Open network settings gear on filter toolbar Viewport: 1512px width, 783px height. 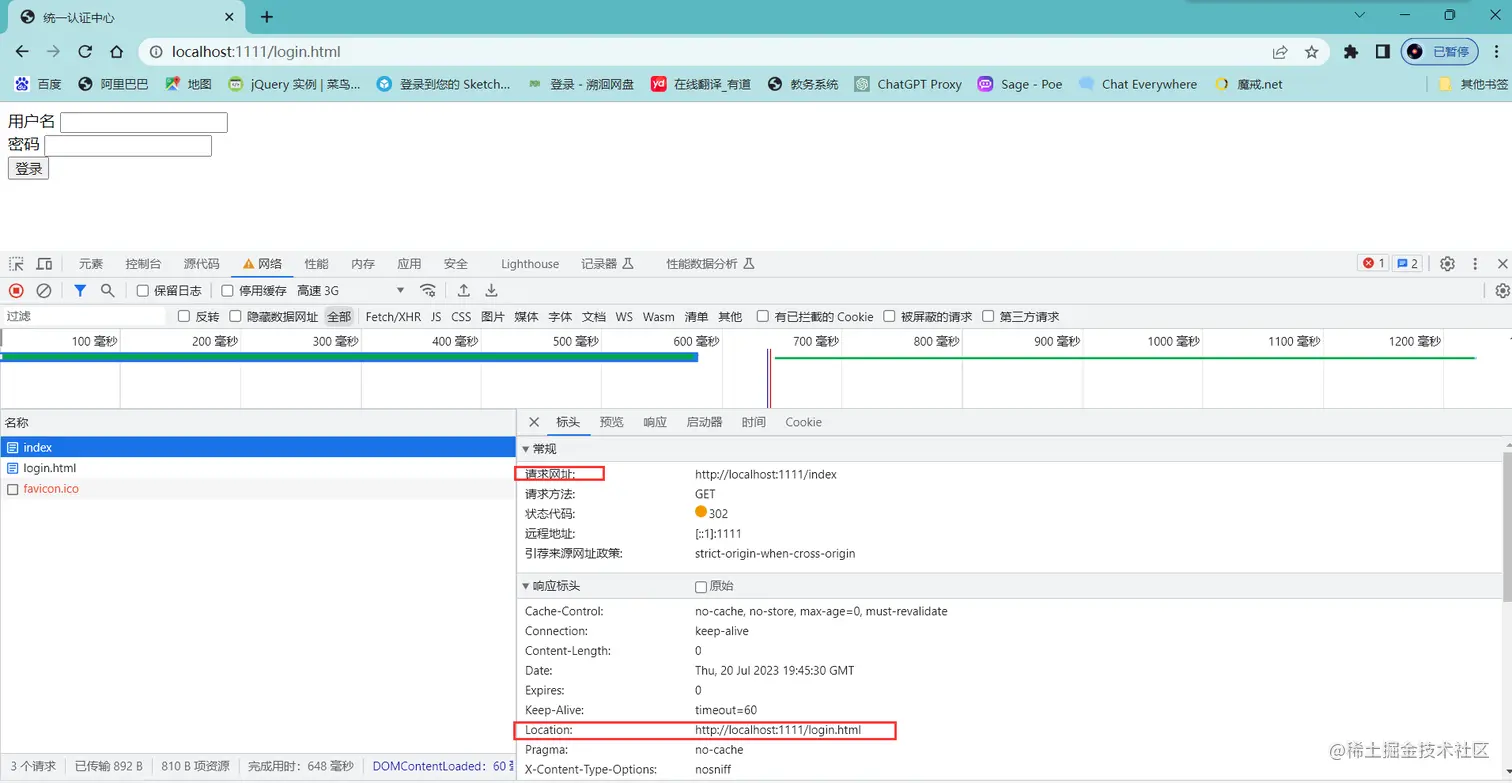(x=1502, y=291)
